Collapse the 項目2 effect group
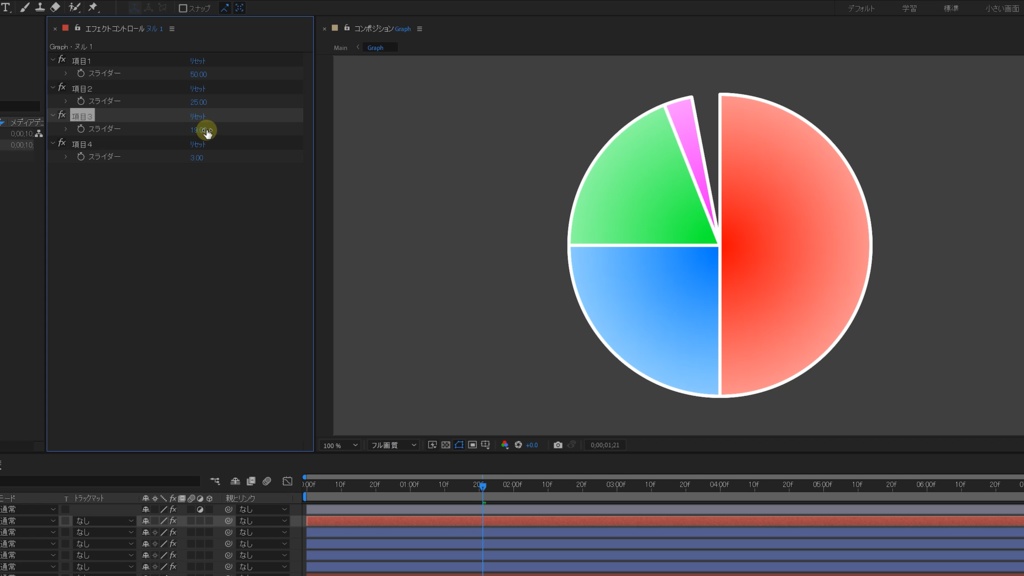This screenshot has width=1024, height=576. coord(53,88)
